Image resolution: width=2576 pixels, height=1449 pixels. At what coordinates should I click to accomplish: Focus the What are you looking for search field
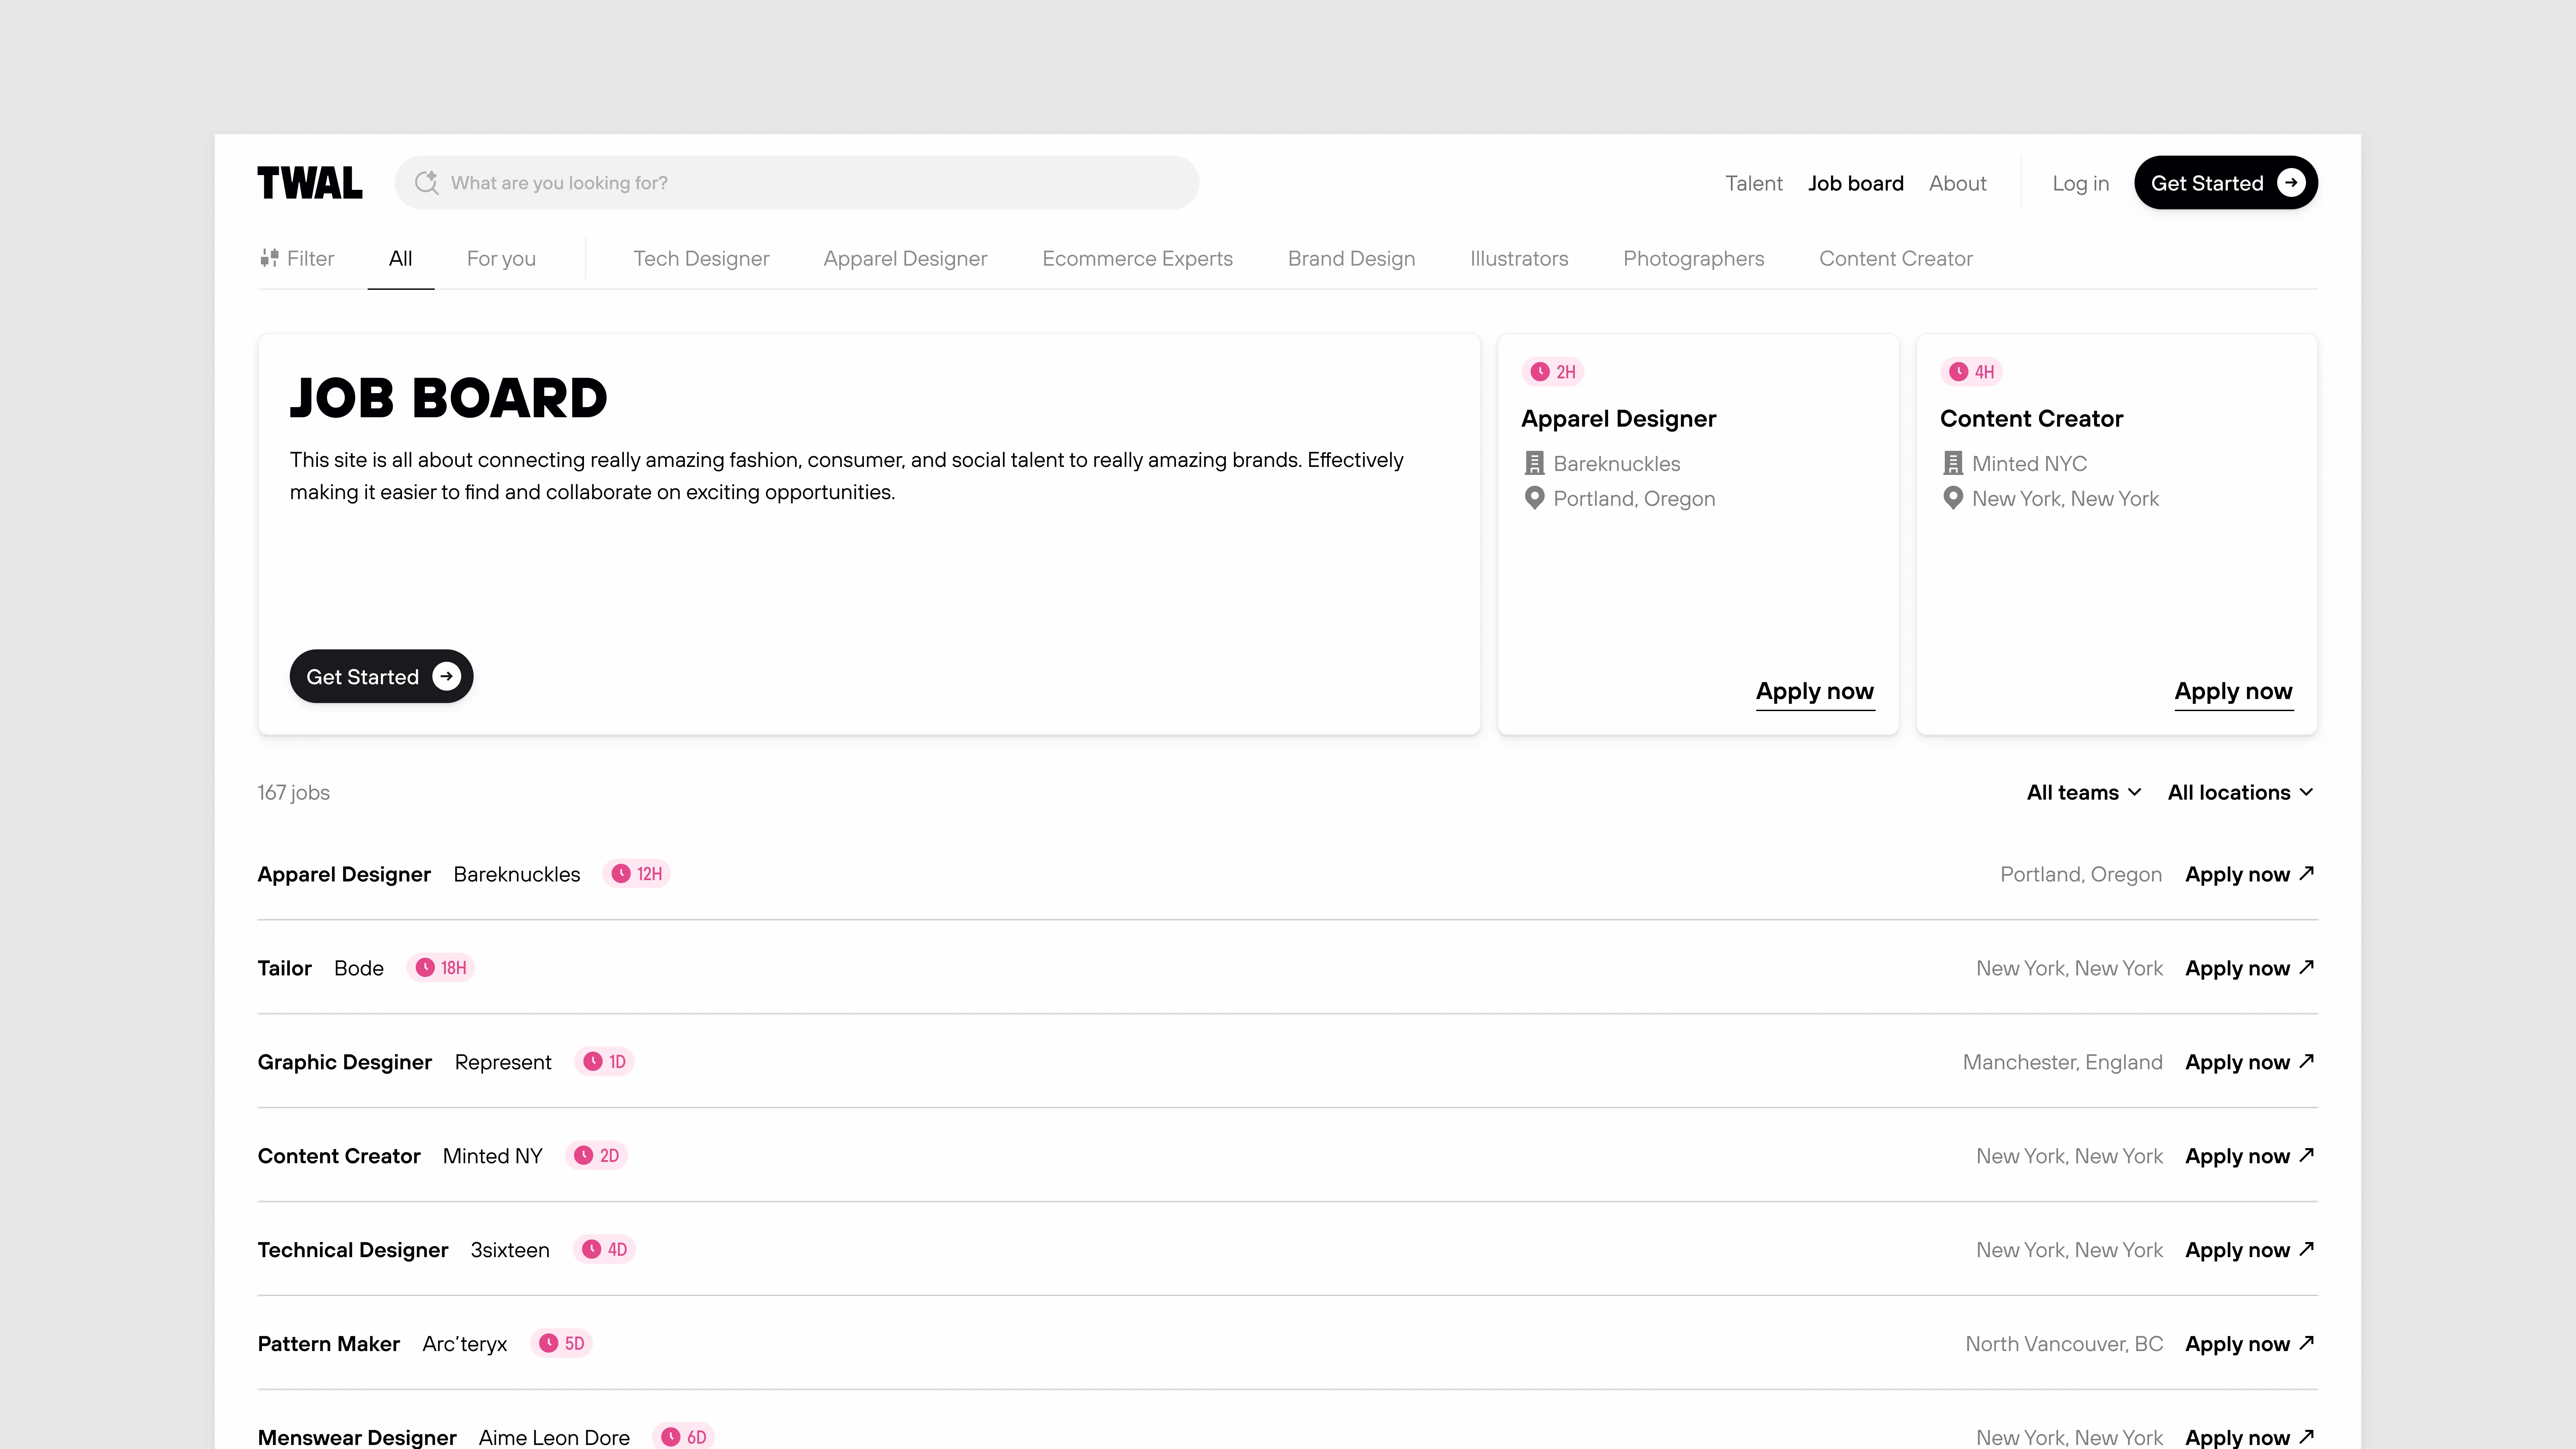click(797, 183)
